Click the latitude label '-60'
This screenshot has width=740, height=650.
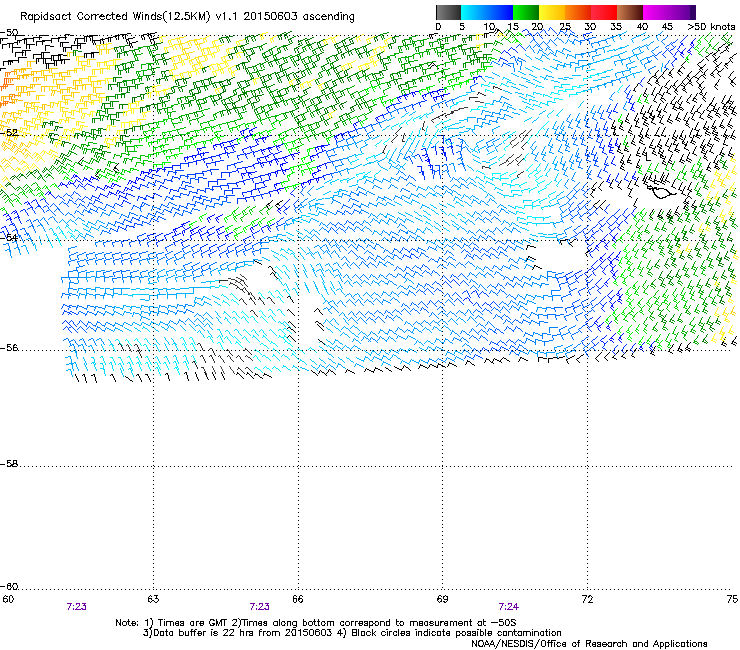click(x=9, y=587)
